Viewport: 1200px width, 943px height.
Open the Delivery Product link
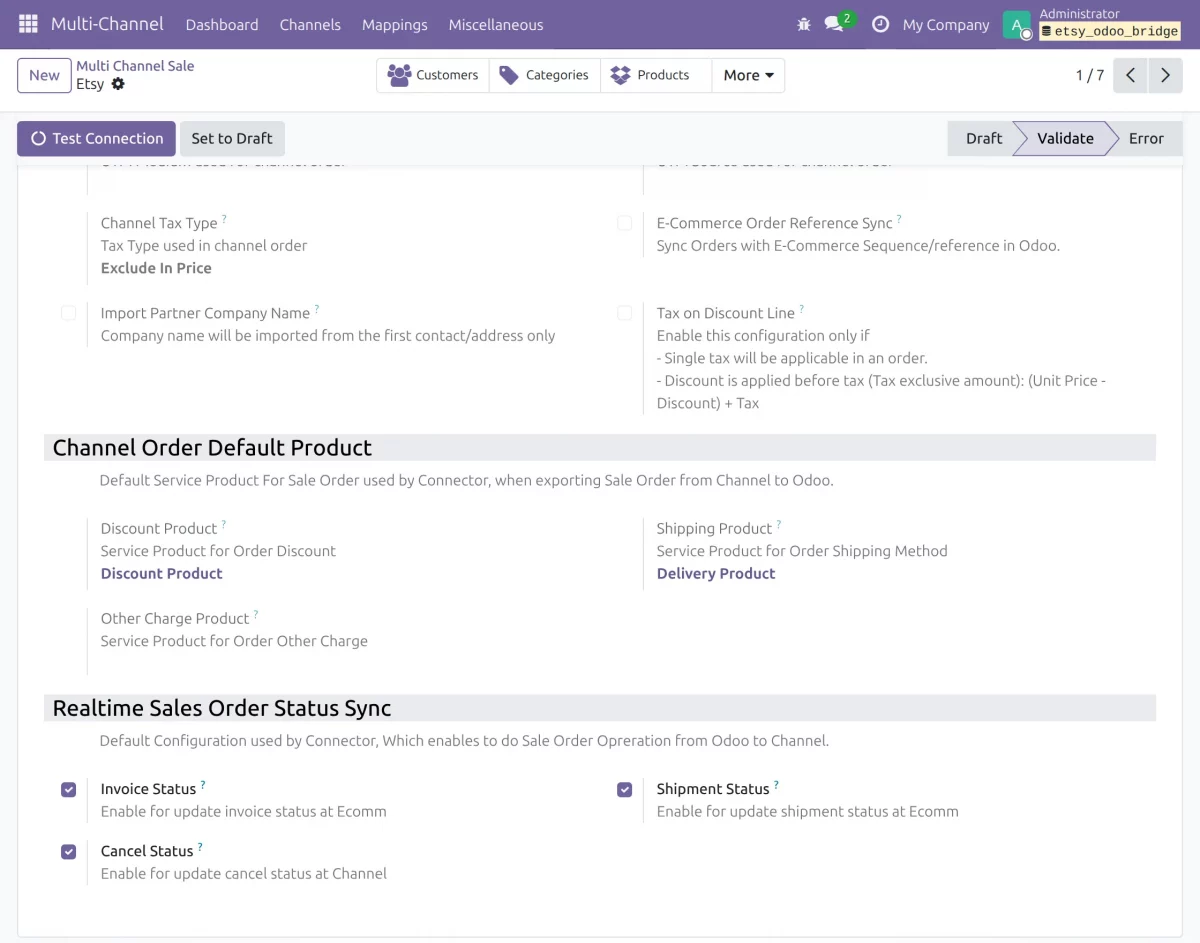(x=716, y=573)
